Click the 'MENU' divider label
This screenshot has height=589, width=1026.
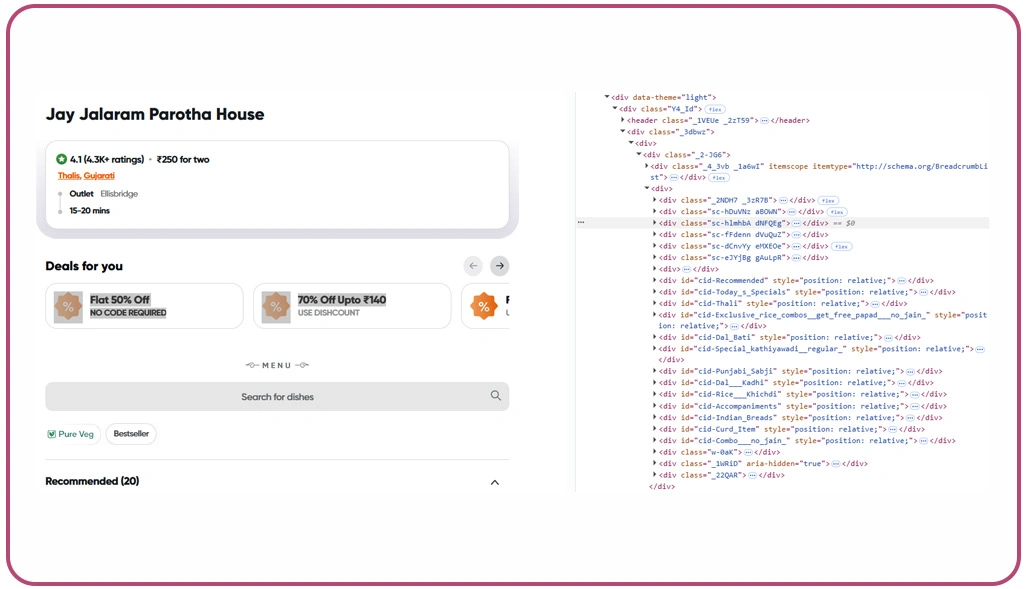[x=277, y=365]
